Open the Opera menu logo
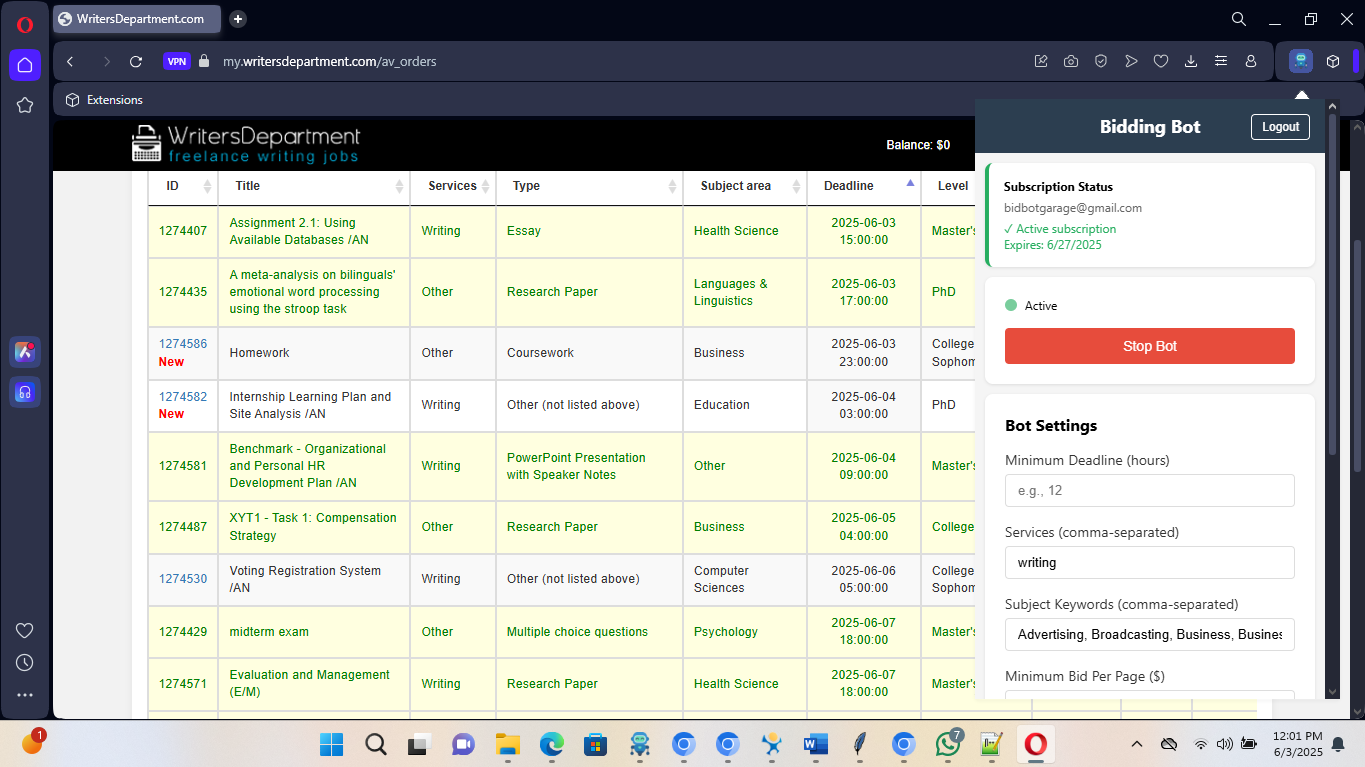Viewport: 1365px width, 767px height. (25, 25)
